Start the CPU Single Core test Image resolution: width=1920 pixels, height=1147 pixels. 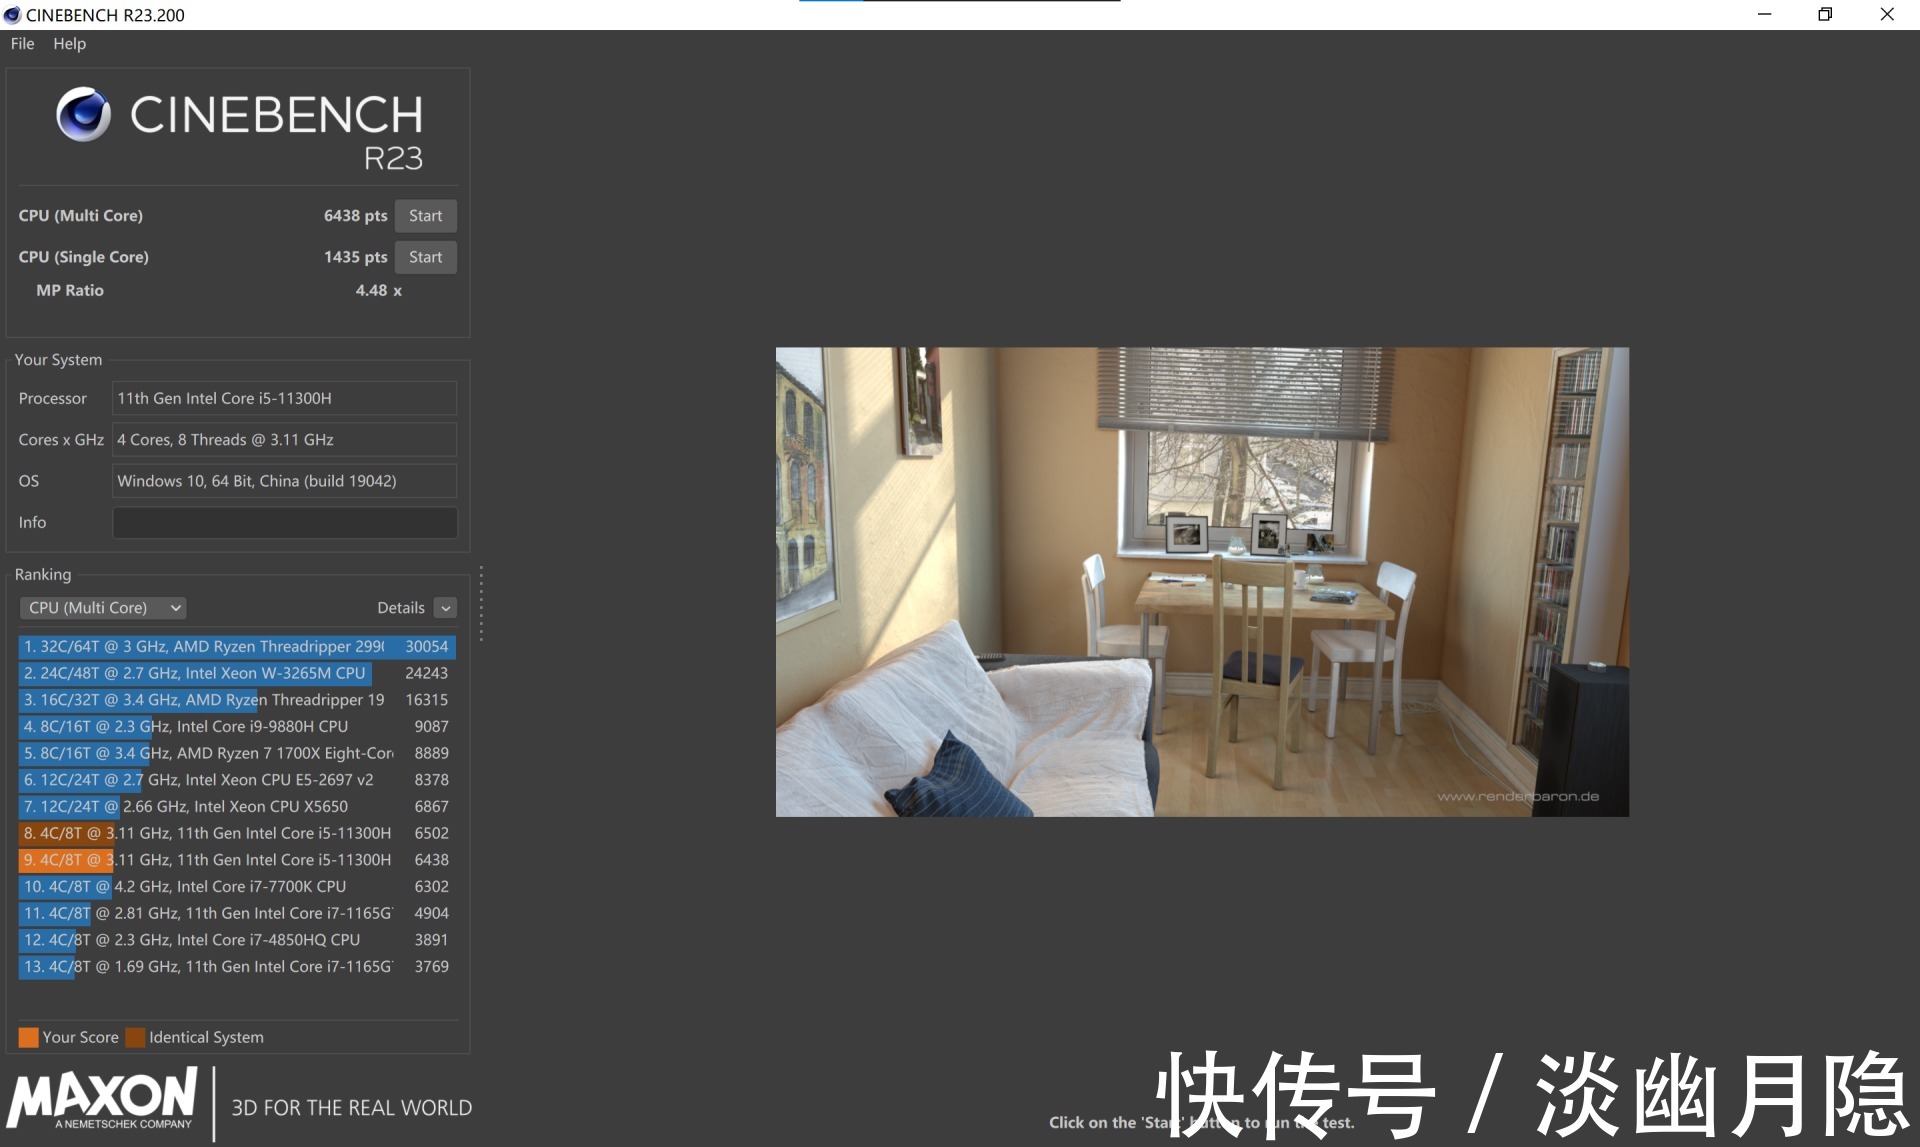[x=425, y=257]
